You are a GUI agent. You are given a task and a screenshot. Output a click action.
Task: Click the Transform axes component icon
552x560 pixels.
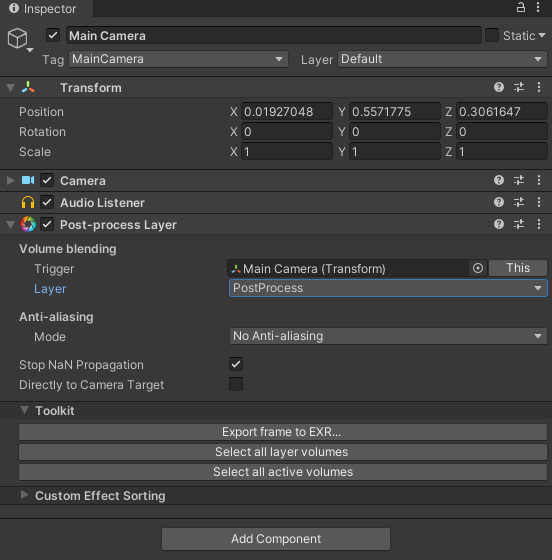pyautogui.click(x=28, y=88)
